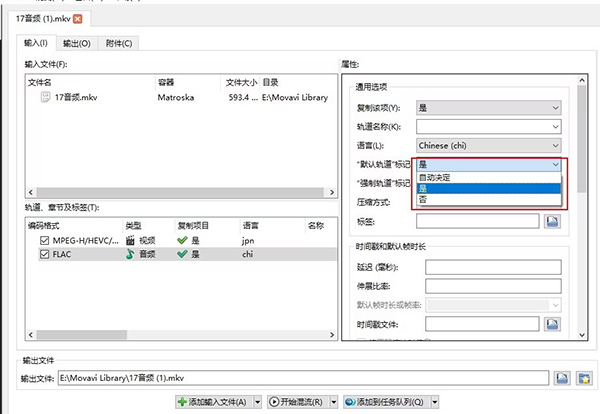Click the 轨道名称 input field

[x=489, y=126]
